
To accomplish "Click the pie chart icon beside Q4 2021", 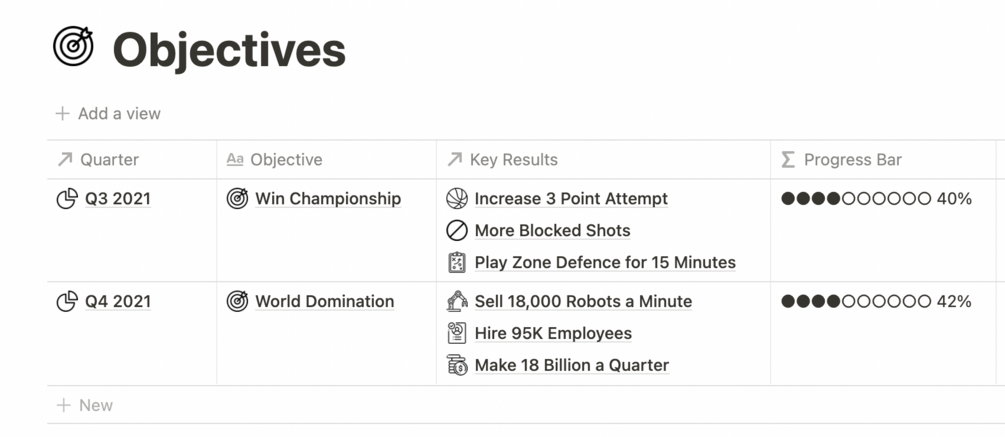I will pos(67,301).
